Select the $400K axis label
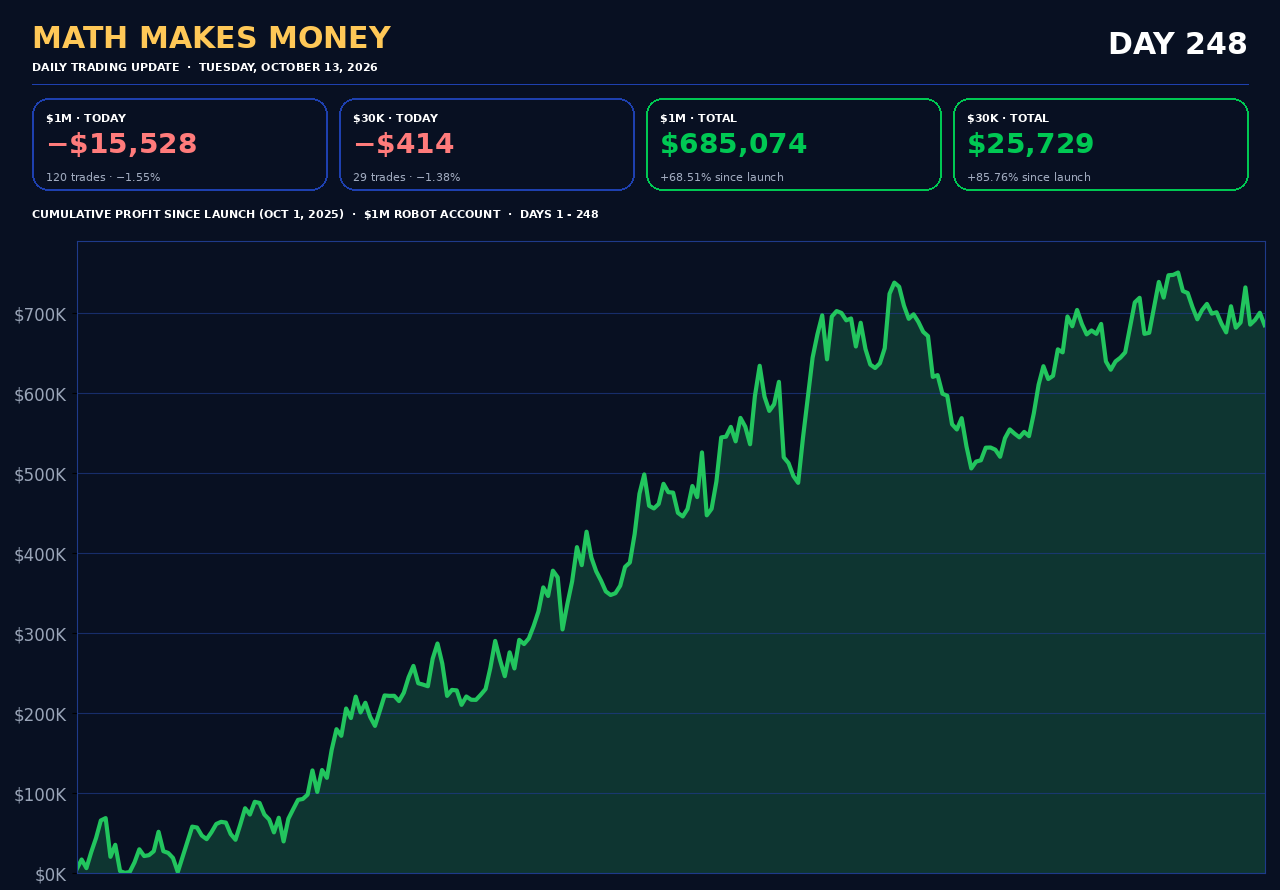This screenshot has width=1280, height=890. [x=40, y=555]
